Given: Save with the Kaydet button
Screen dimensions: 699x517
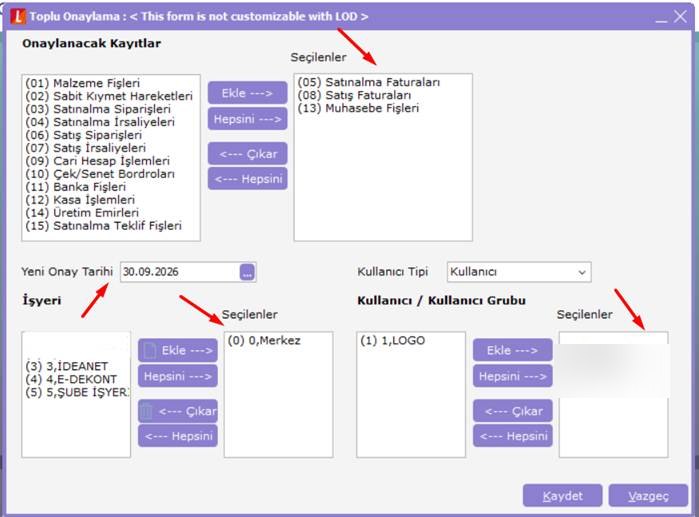Looking at the screenshot, I should point(563,496).
